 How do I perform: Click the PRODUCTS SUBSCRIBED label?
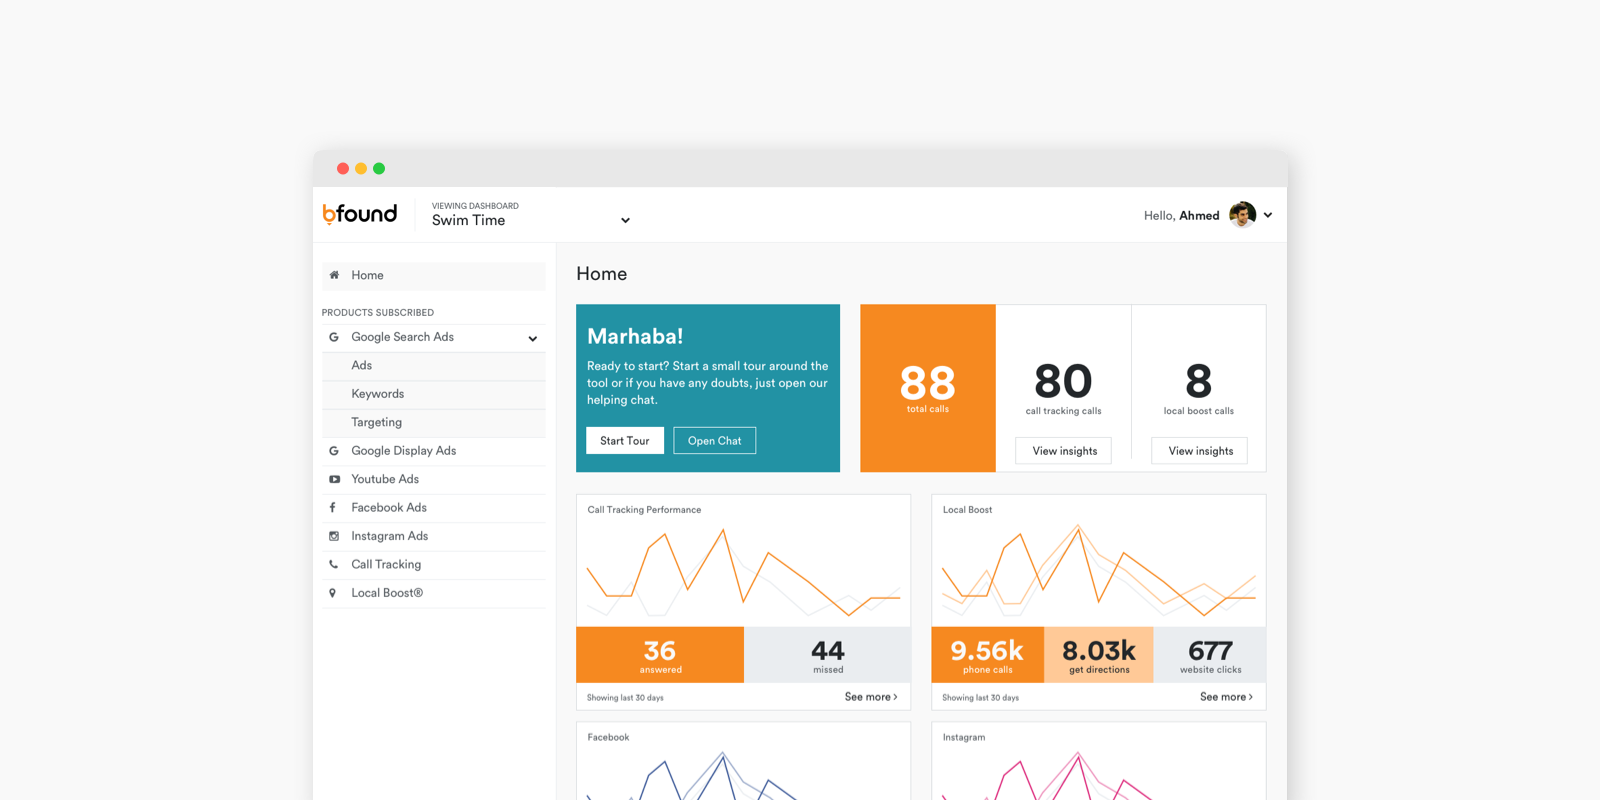pos(378,313)
